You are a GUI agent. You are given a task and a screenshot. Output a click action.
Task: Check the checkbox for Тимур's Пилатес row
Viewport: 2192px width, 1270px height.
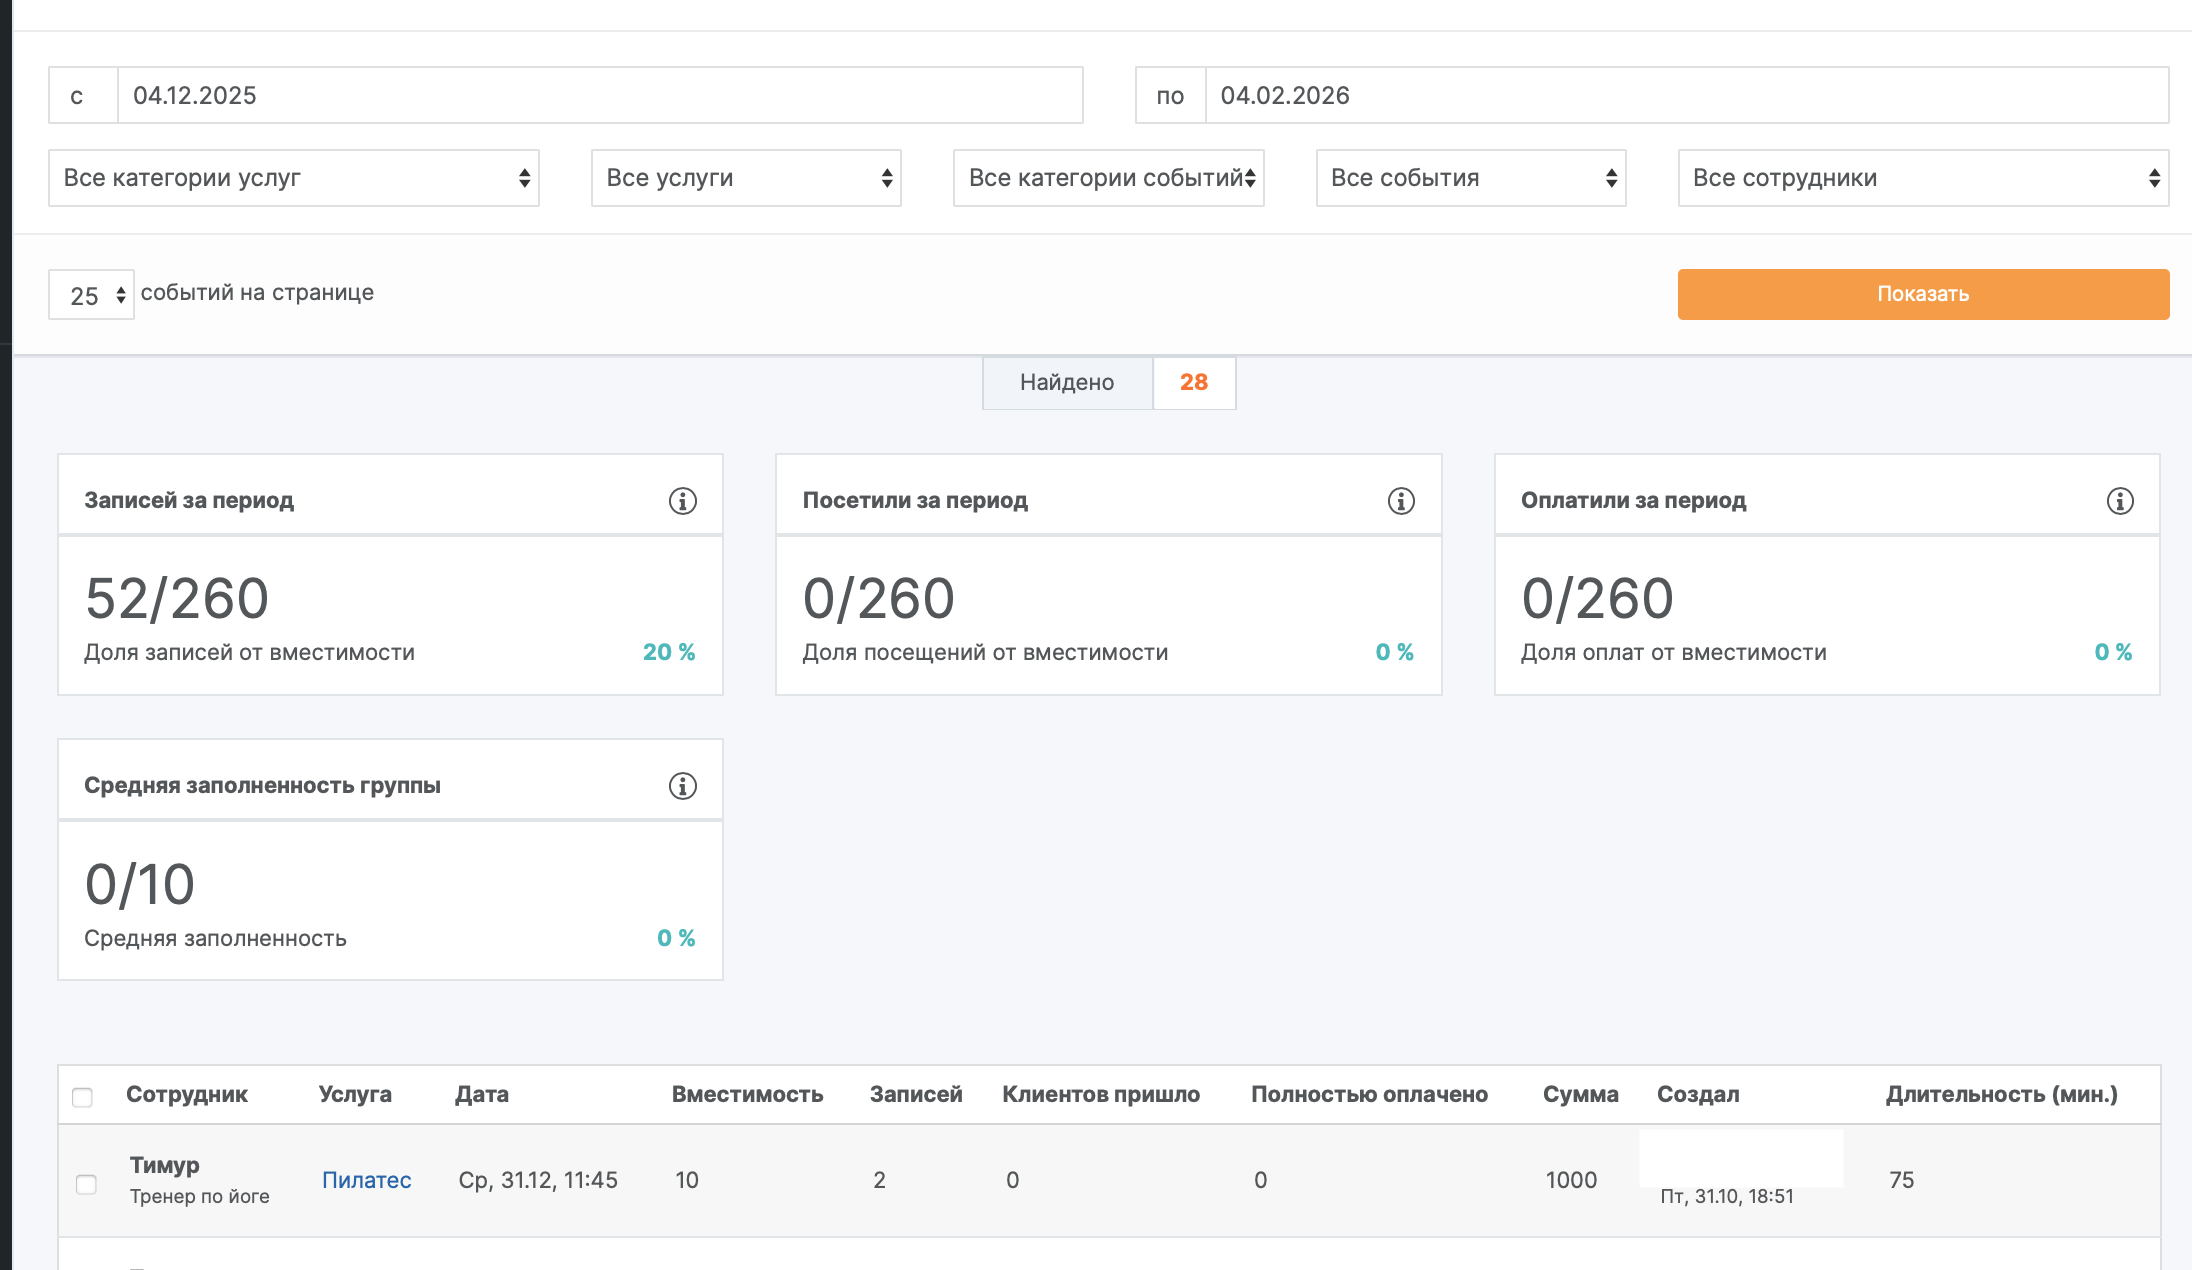pos(87,1184)
